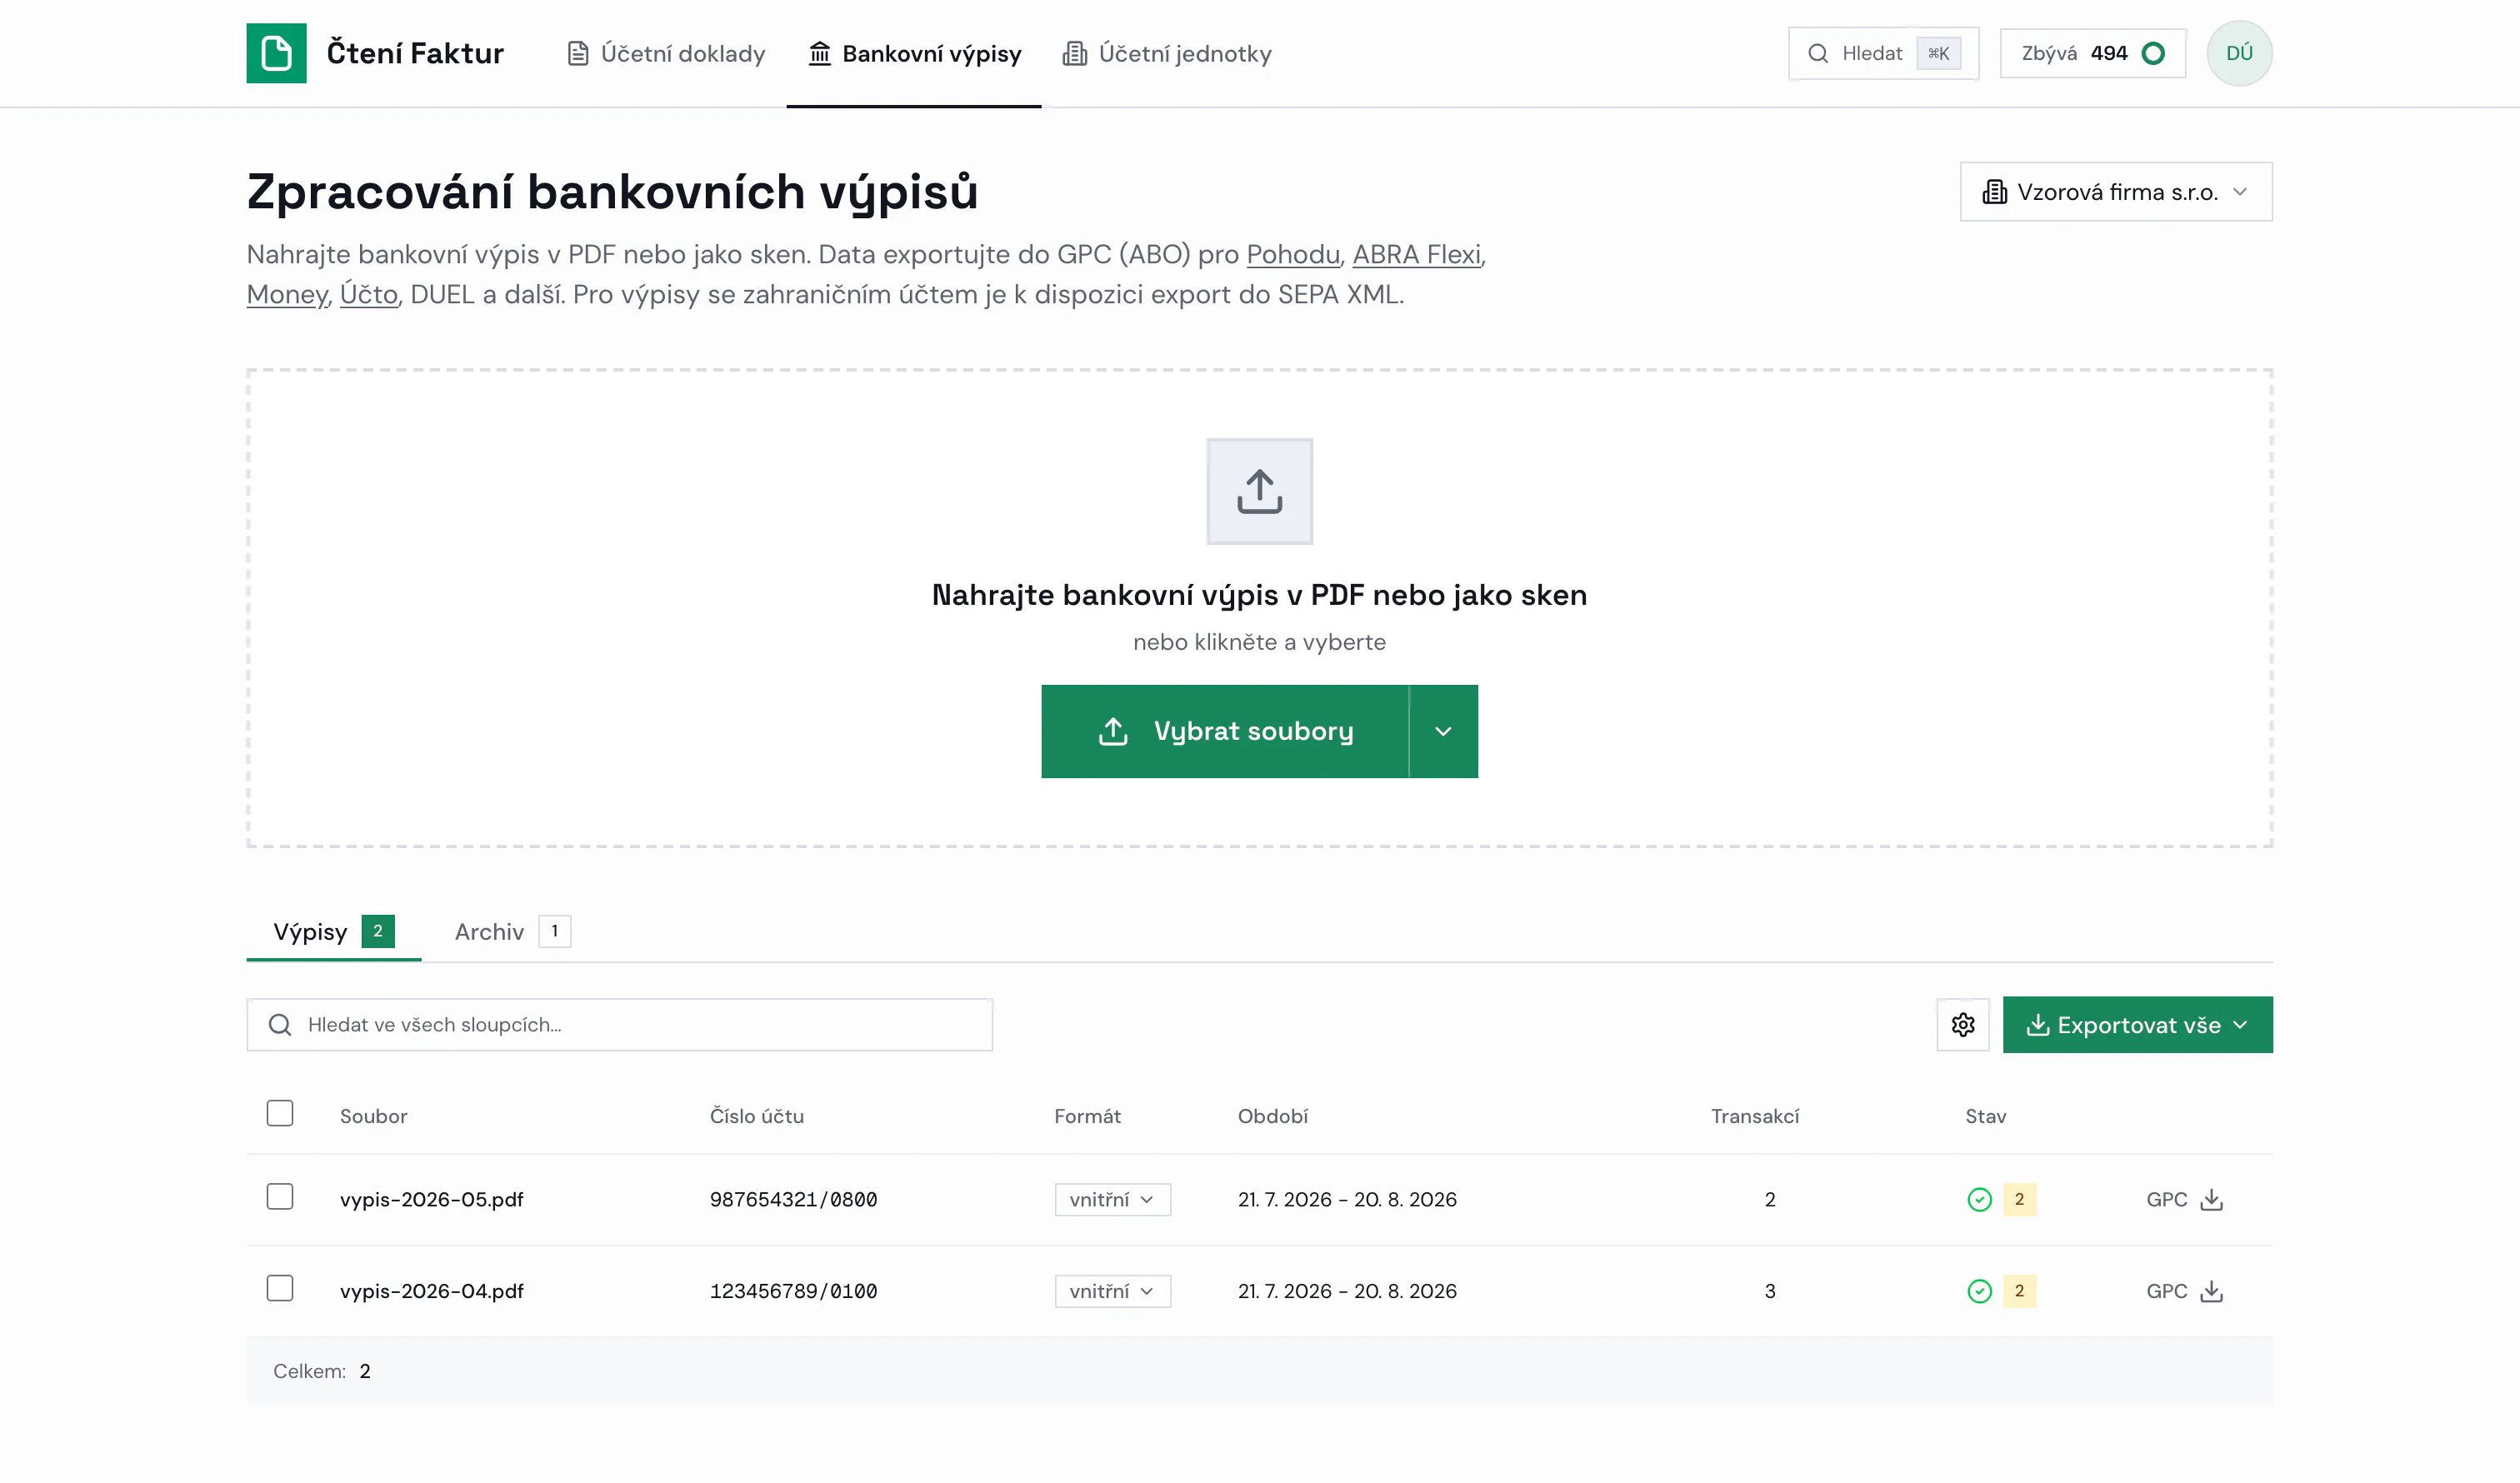Click the Vybrat soubory button
Image resolution: width=2520 pixels, height=1483 pixels.
pyautogui.click(x=1225, y=731)
